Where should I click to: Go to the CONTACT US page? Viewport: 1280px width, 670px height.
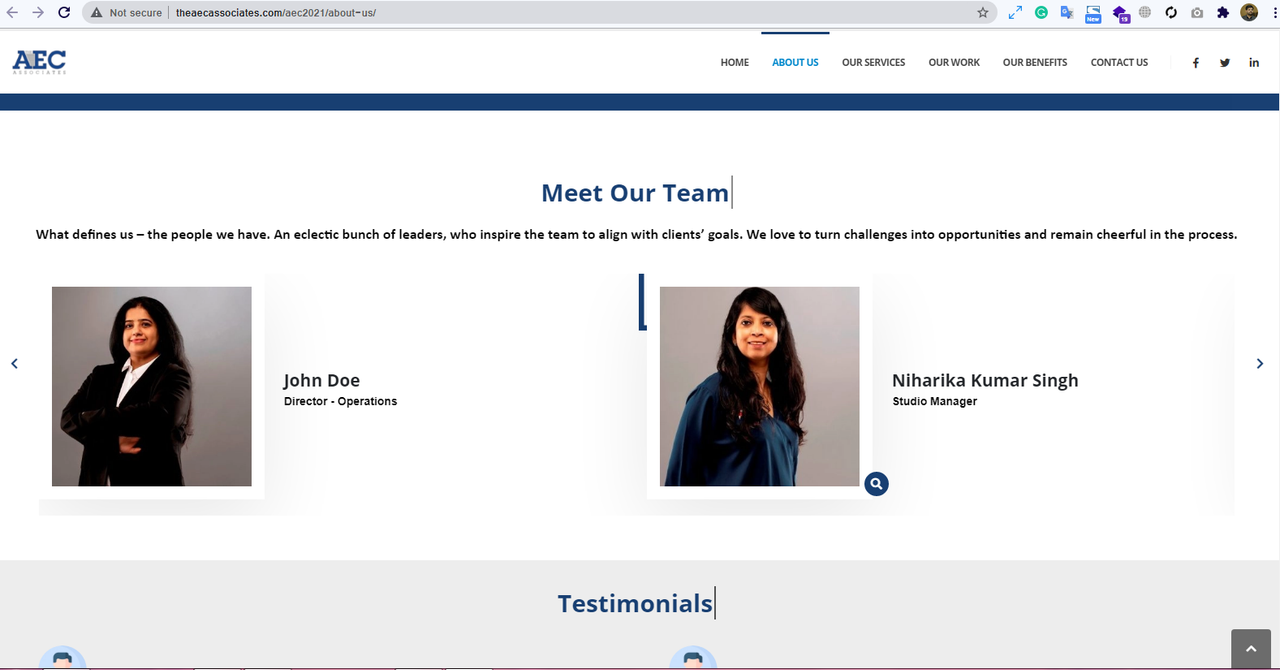click(1119, 62)
